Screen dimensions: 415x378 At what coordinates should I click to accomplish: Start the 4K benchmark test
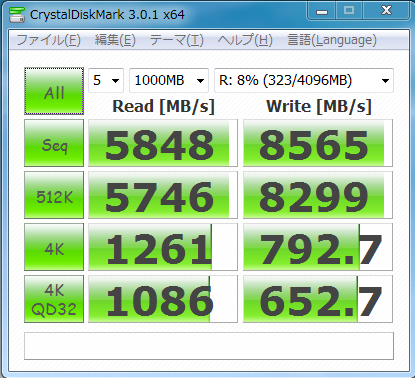pos(54,247)
